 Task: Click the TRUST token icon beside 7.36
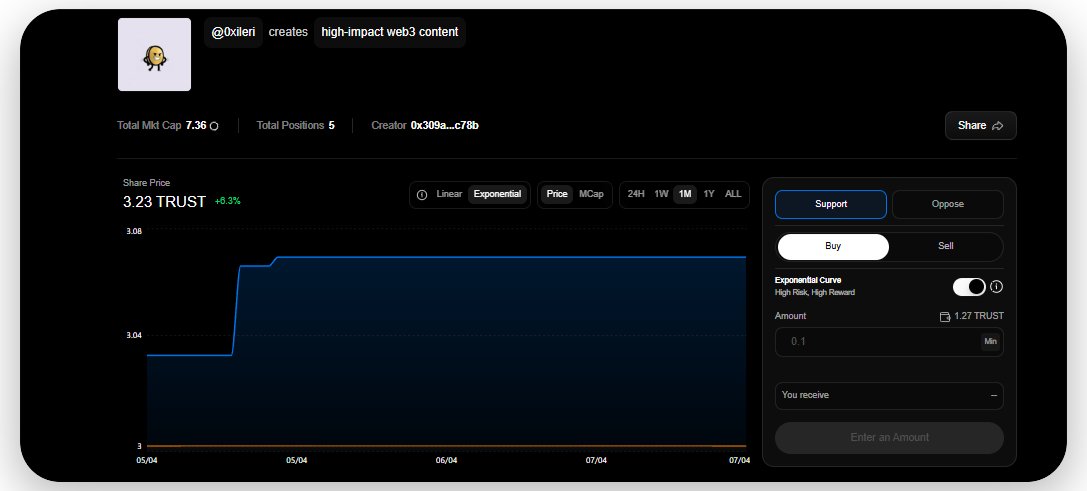point(214,126)
